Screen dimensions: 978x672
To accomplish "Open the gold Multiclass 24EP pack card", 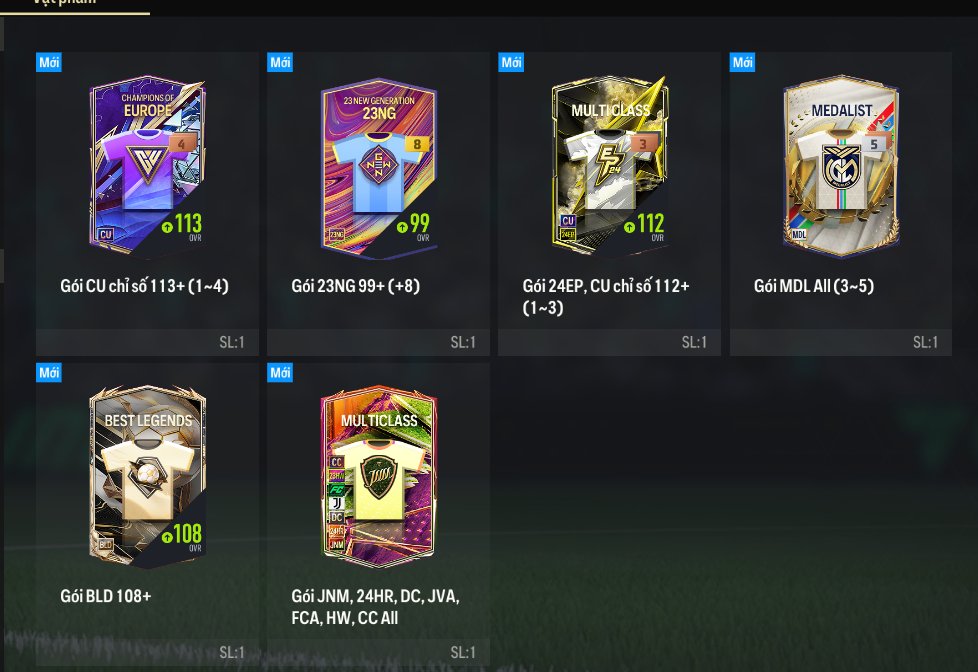I will pyautogui.click(x=610, y=166).
